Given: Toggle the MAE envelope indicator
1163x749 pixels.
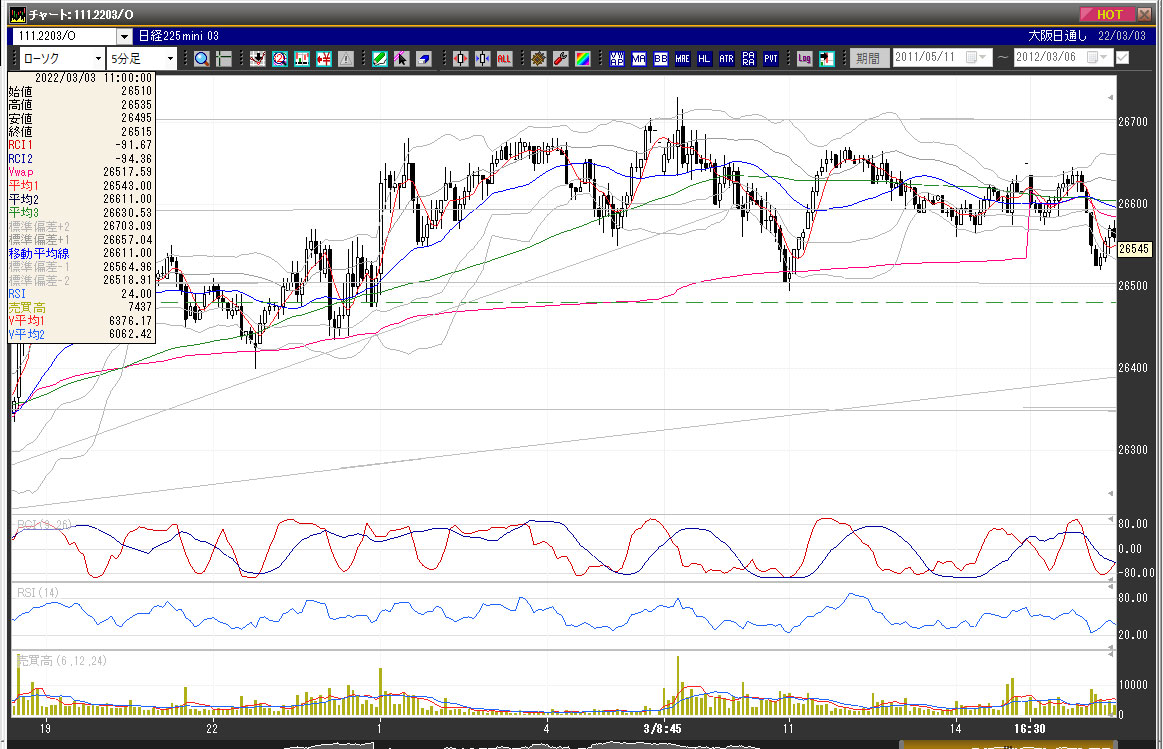Looking at the screenshot, I should pyautogui.click(x=682, y=59).
